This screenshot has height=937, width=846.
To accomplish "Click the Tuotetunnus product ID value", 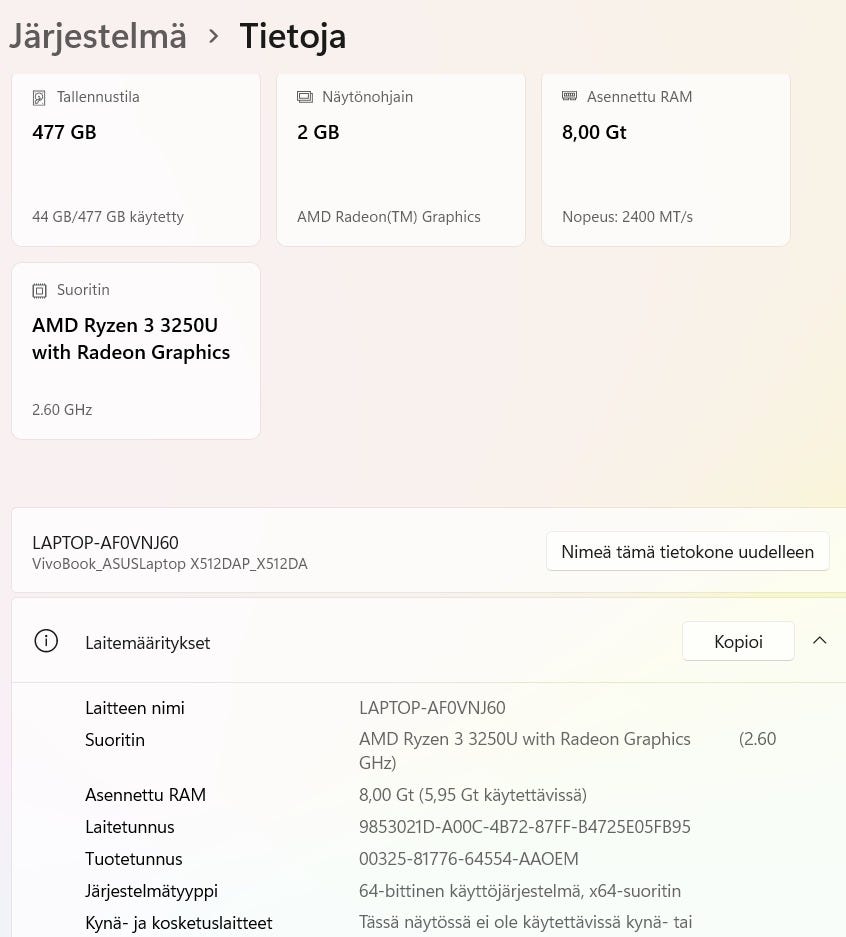I will pyautogui.click(x=468, y=859).
